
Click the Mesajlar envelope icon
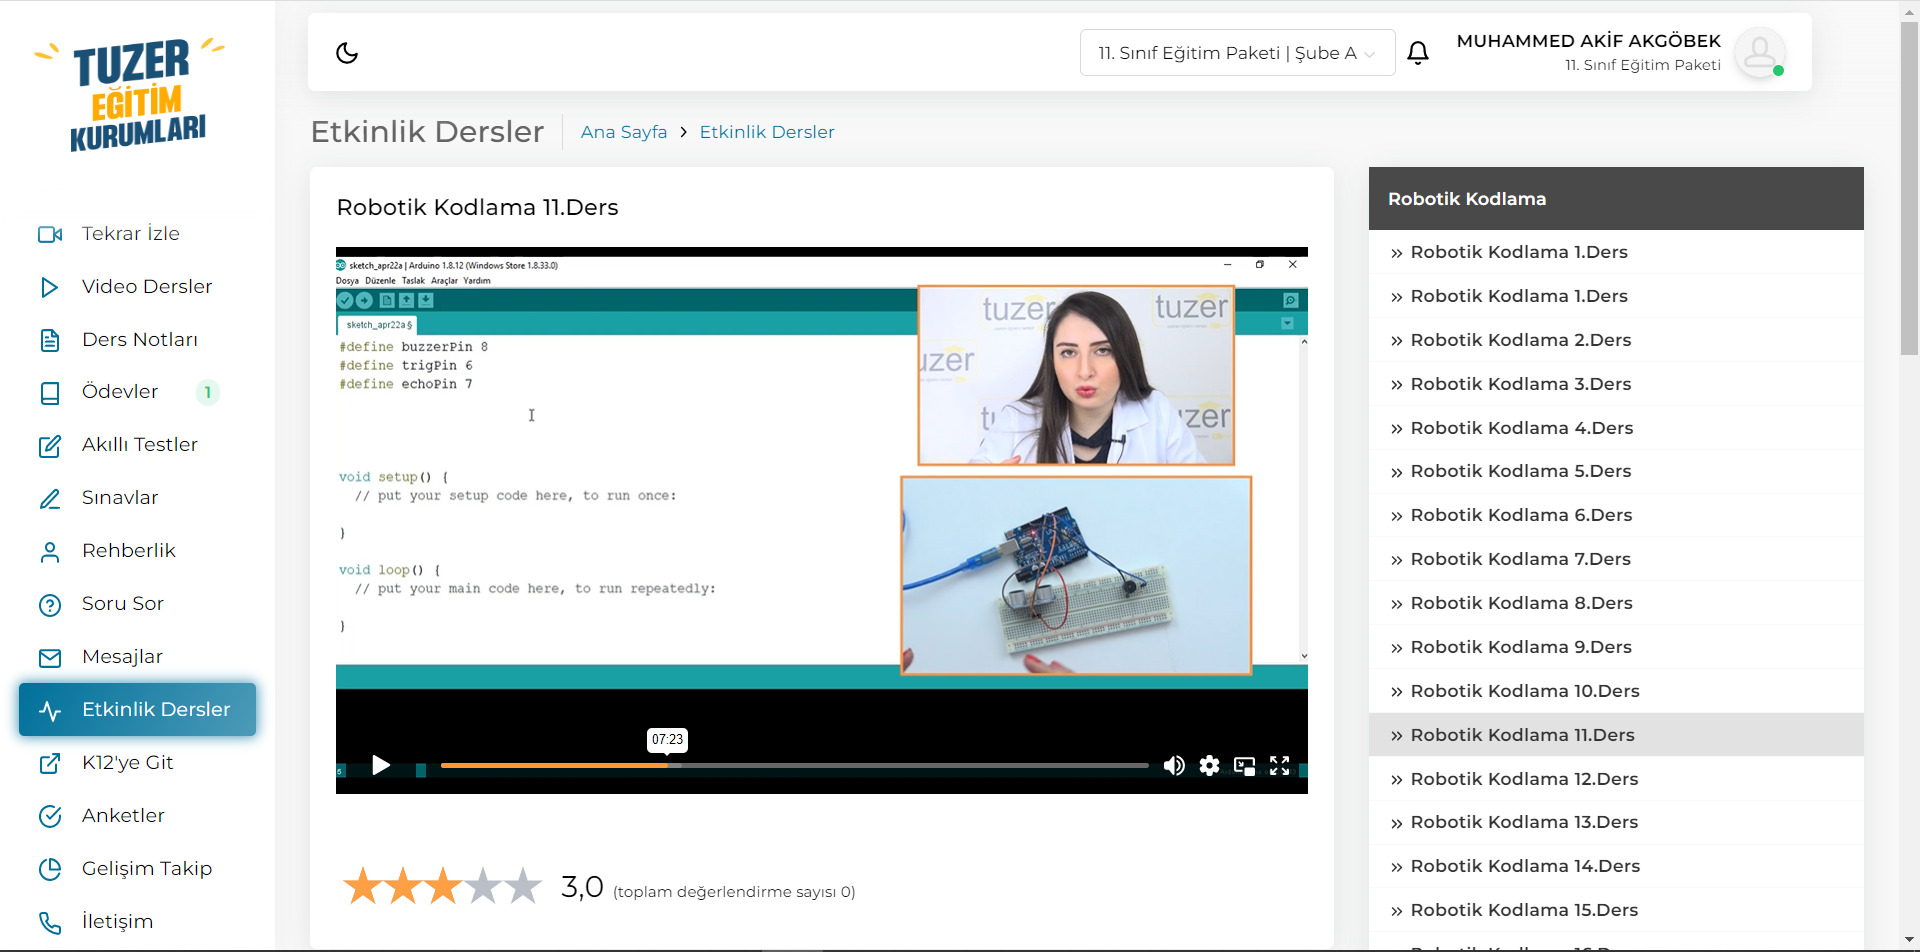pos(50,658)
